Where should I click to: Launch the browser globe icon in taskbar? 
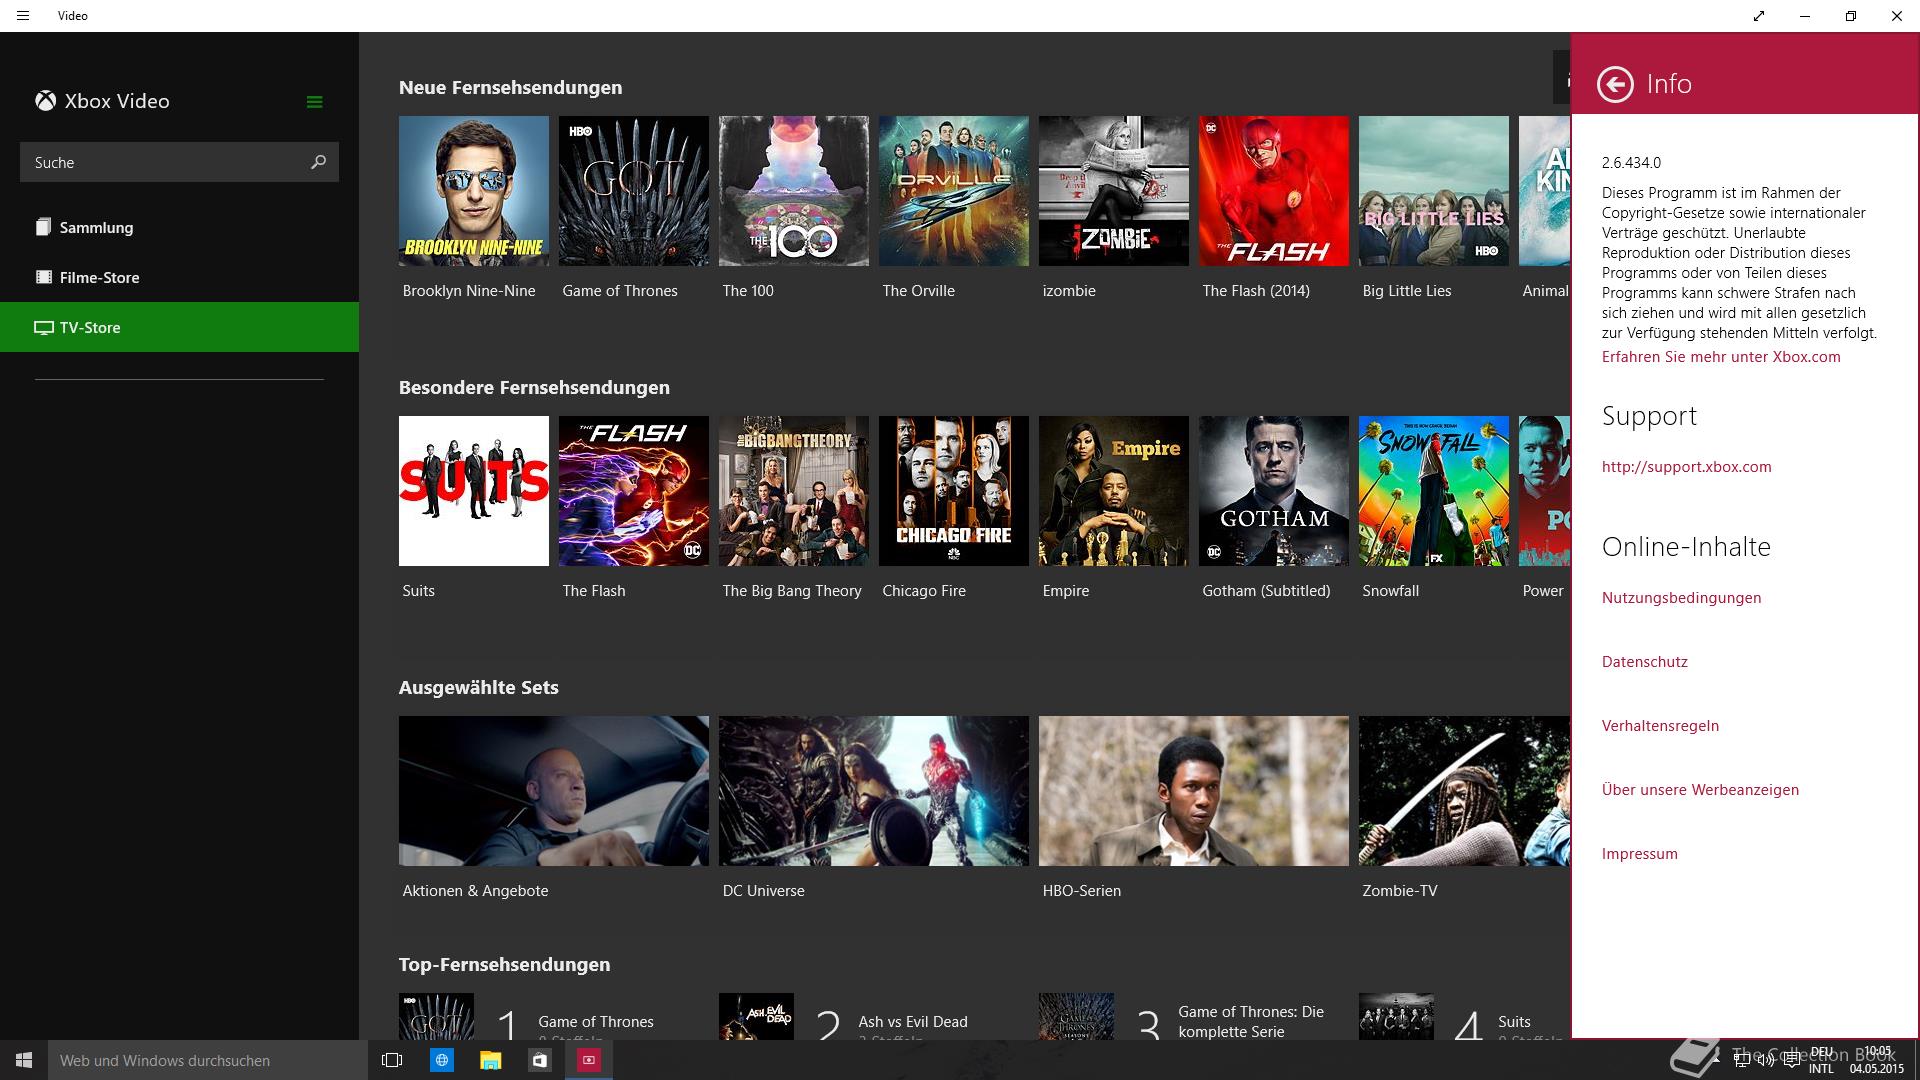click(x=441, y=1060)
